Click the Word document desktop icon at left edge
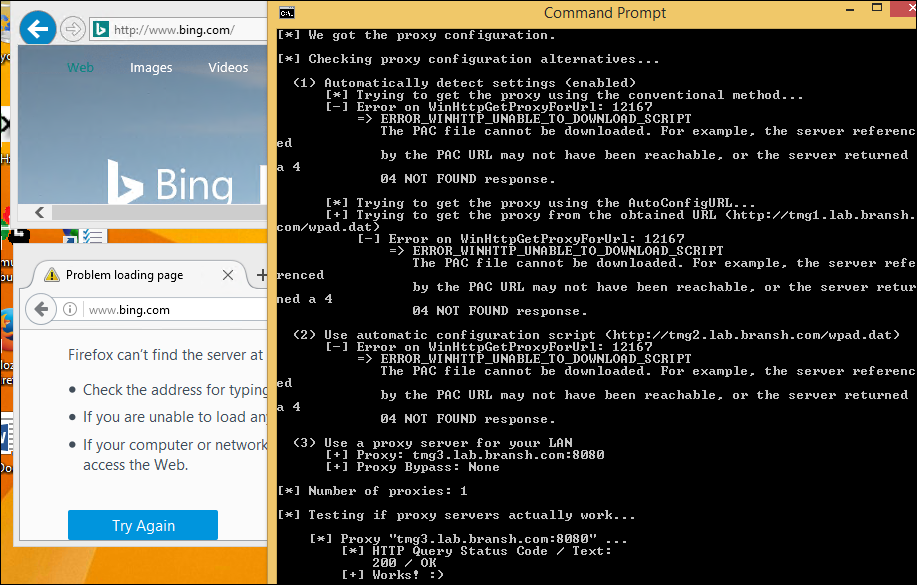The image size is (917, 585). (6, 438)
